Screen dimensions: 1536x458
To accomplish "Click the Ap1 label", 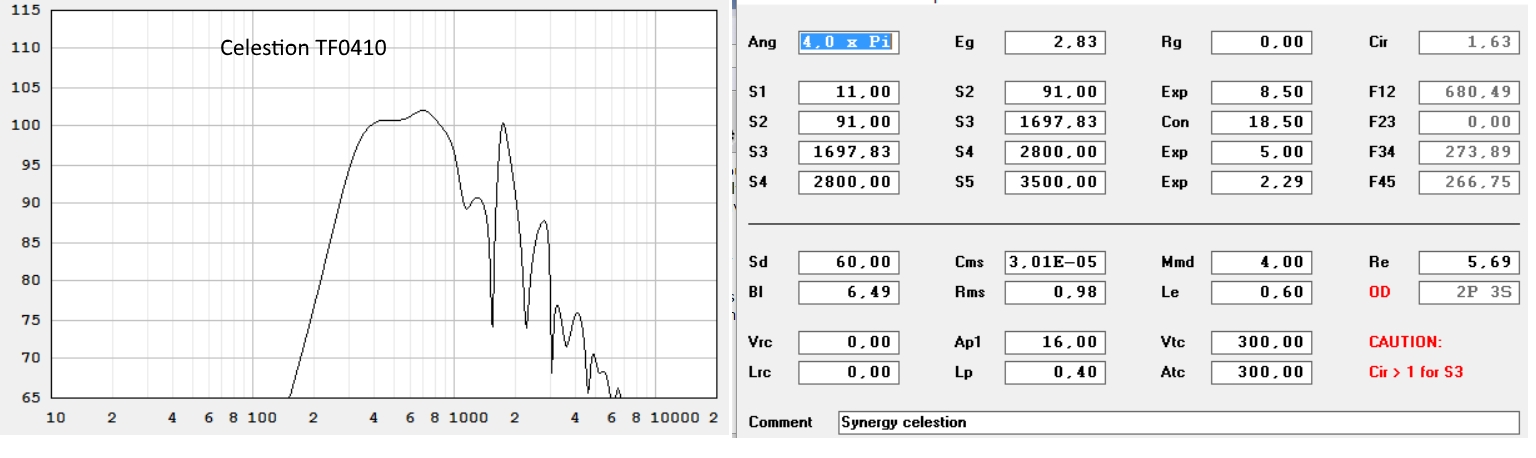I will [x=967, y=342].
